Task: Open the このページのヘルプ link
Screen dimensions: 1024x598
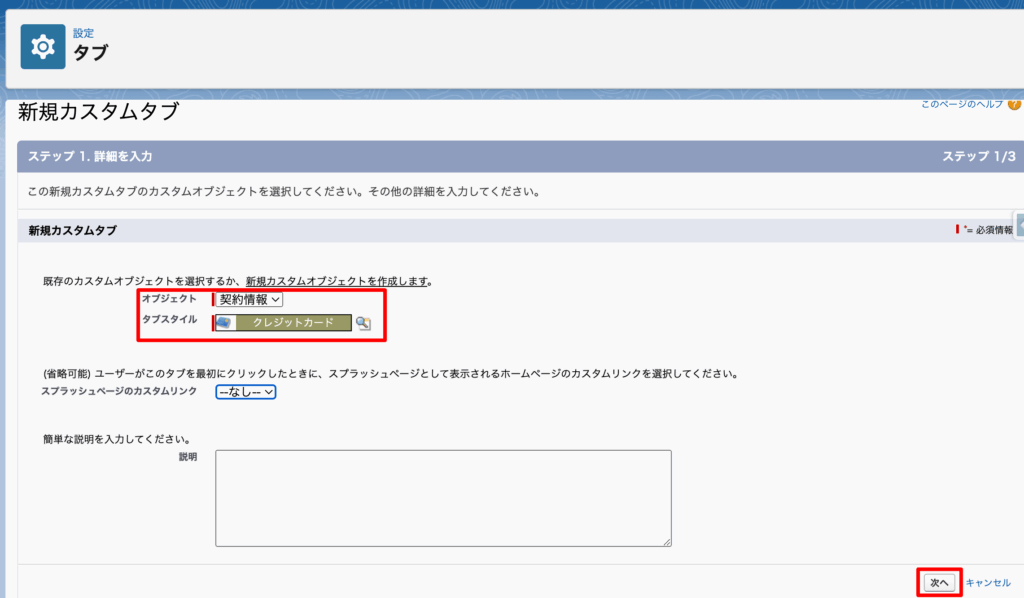Action: click(x=962, y=104)
